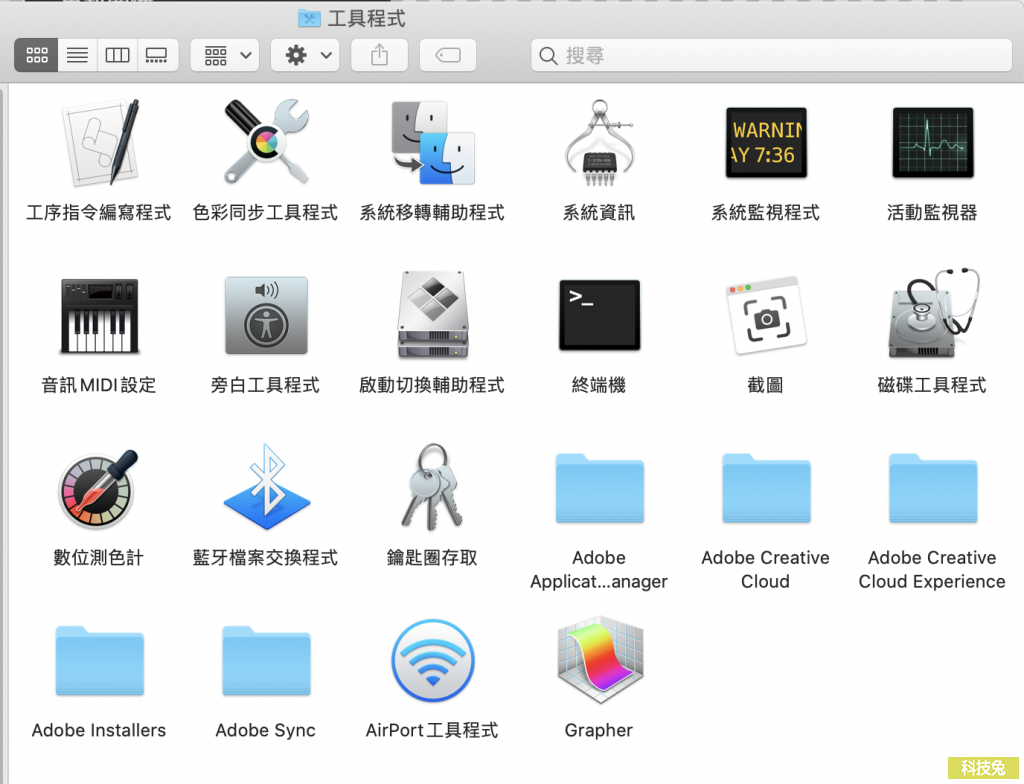Viewport: 1024px width, 784px height.
Task: Click the Share button in toolbar
Action: [x=378, y=55]
